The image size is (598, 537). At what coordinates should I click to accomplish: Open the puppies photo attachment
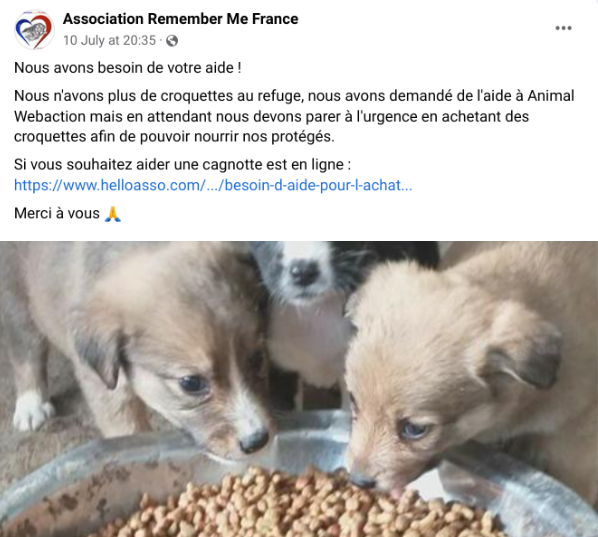(x=299, y=389)
